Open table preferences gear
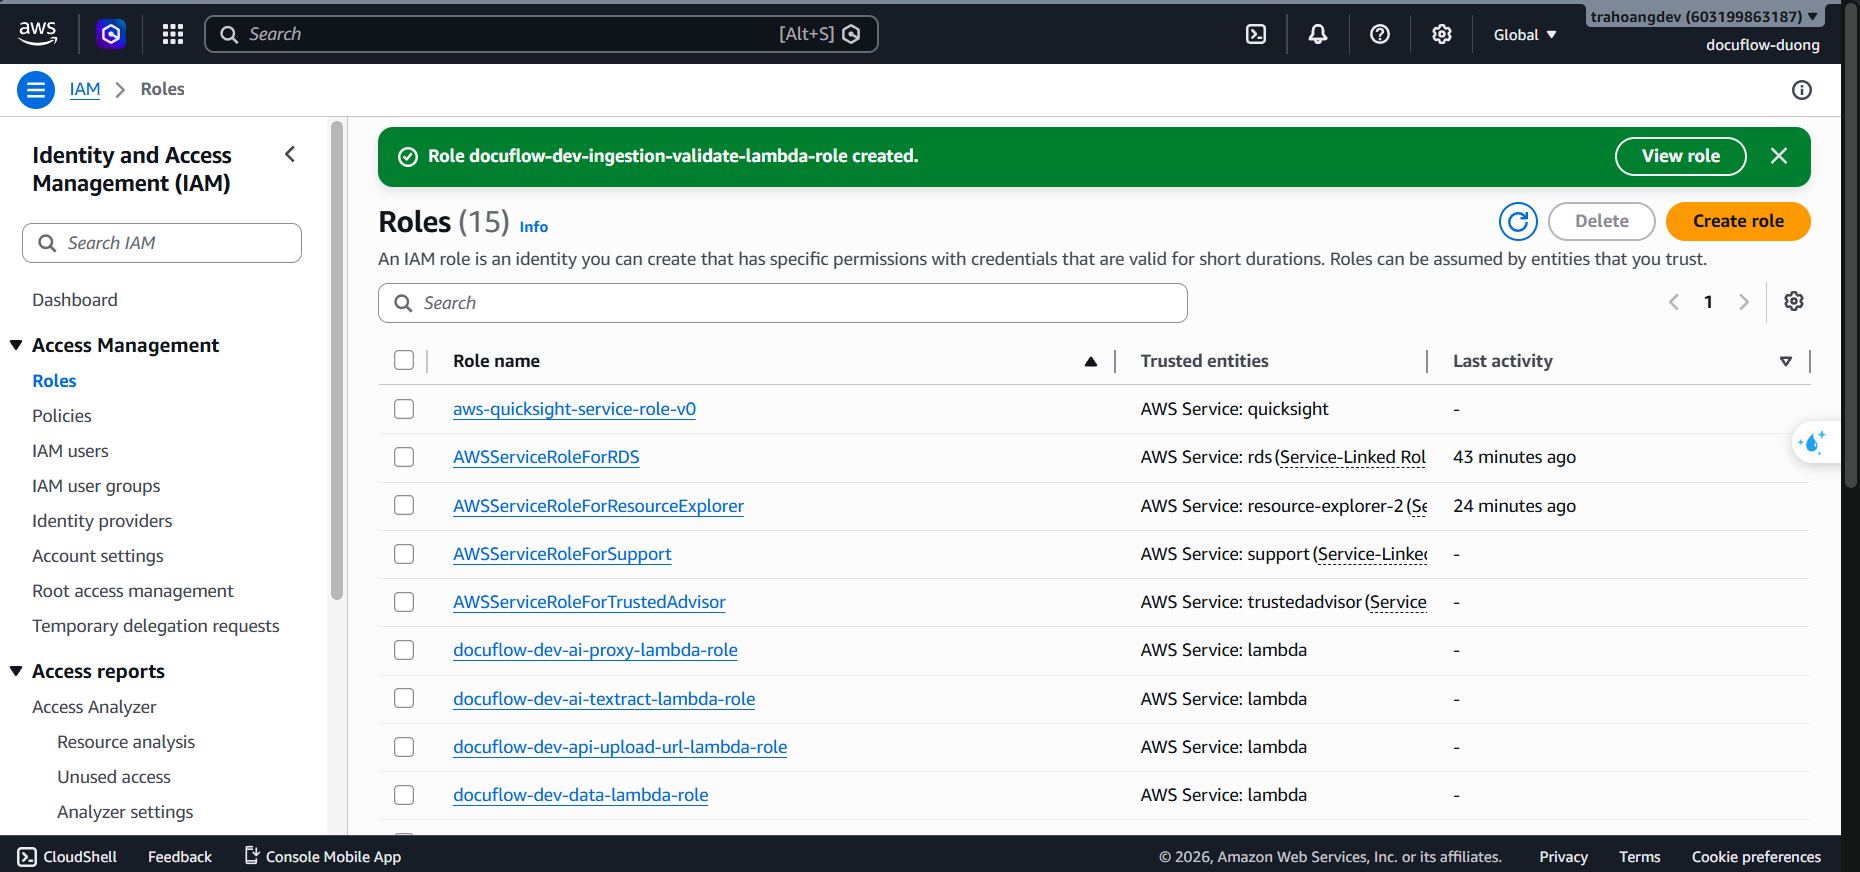The image size is (1860, 872). point(1794,301)
